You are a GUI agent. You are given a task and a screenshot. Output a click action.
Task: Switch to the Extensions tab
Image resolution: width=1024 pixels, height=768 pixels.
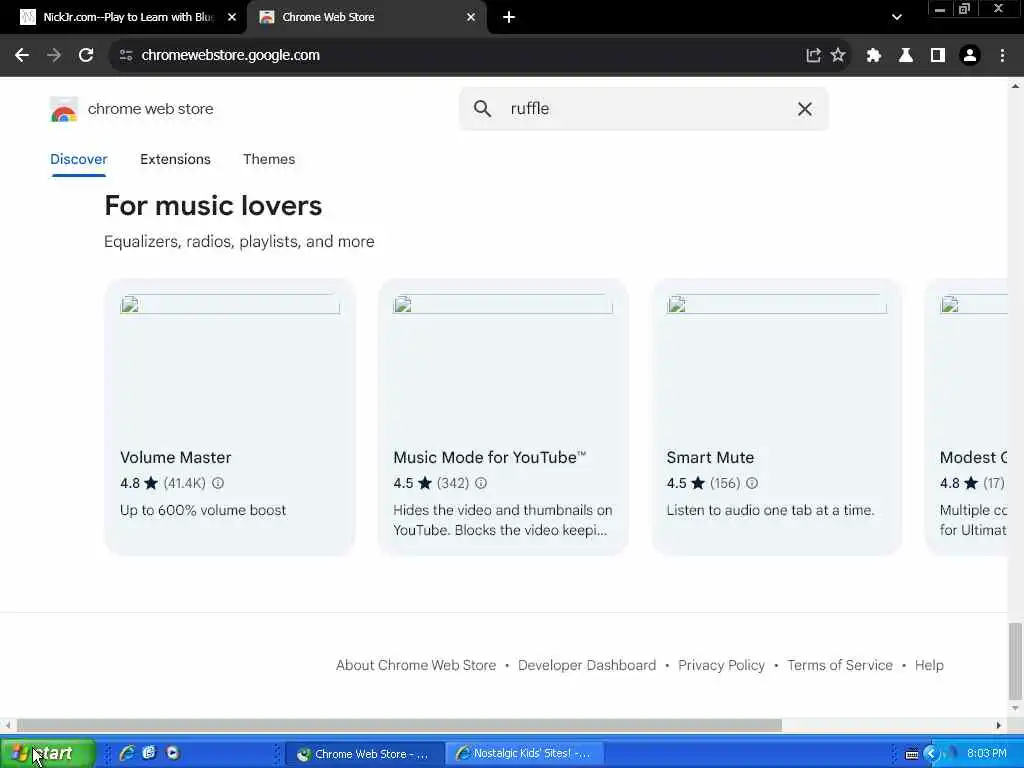(175, 159)
